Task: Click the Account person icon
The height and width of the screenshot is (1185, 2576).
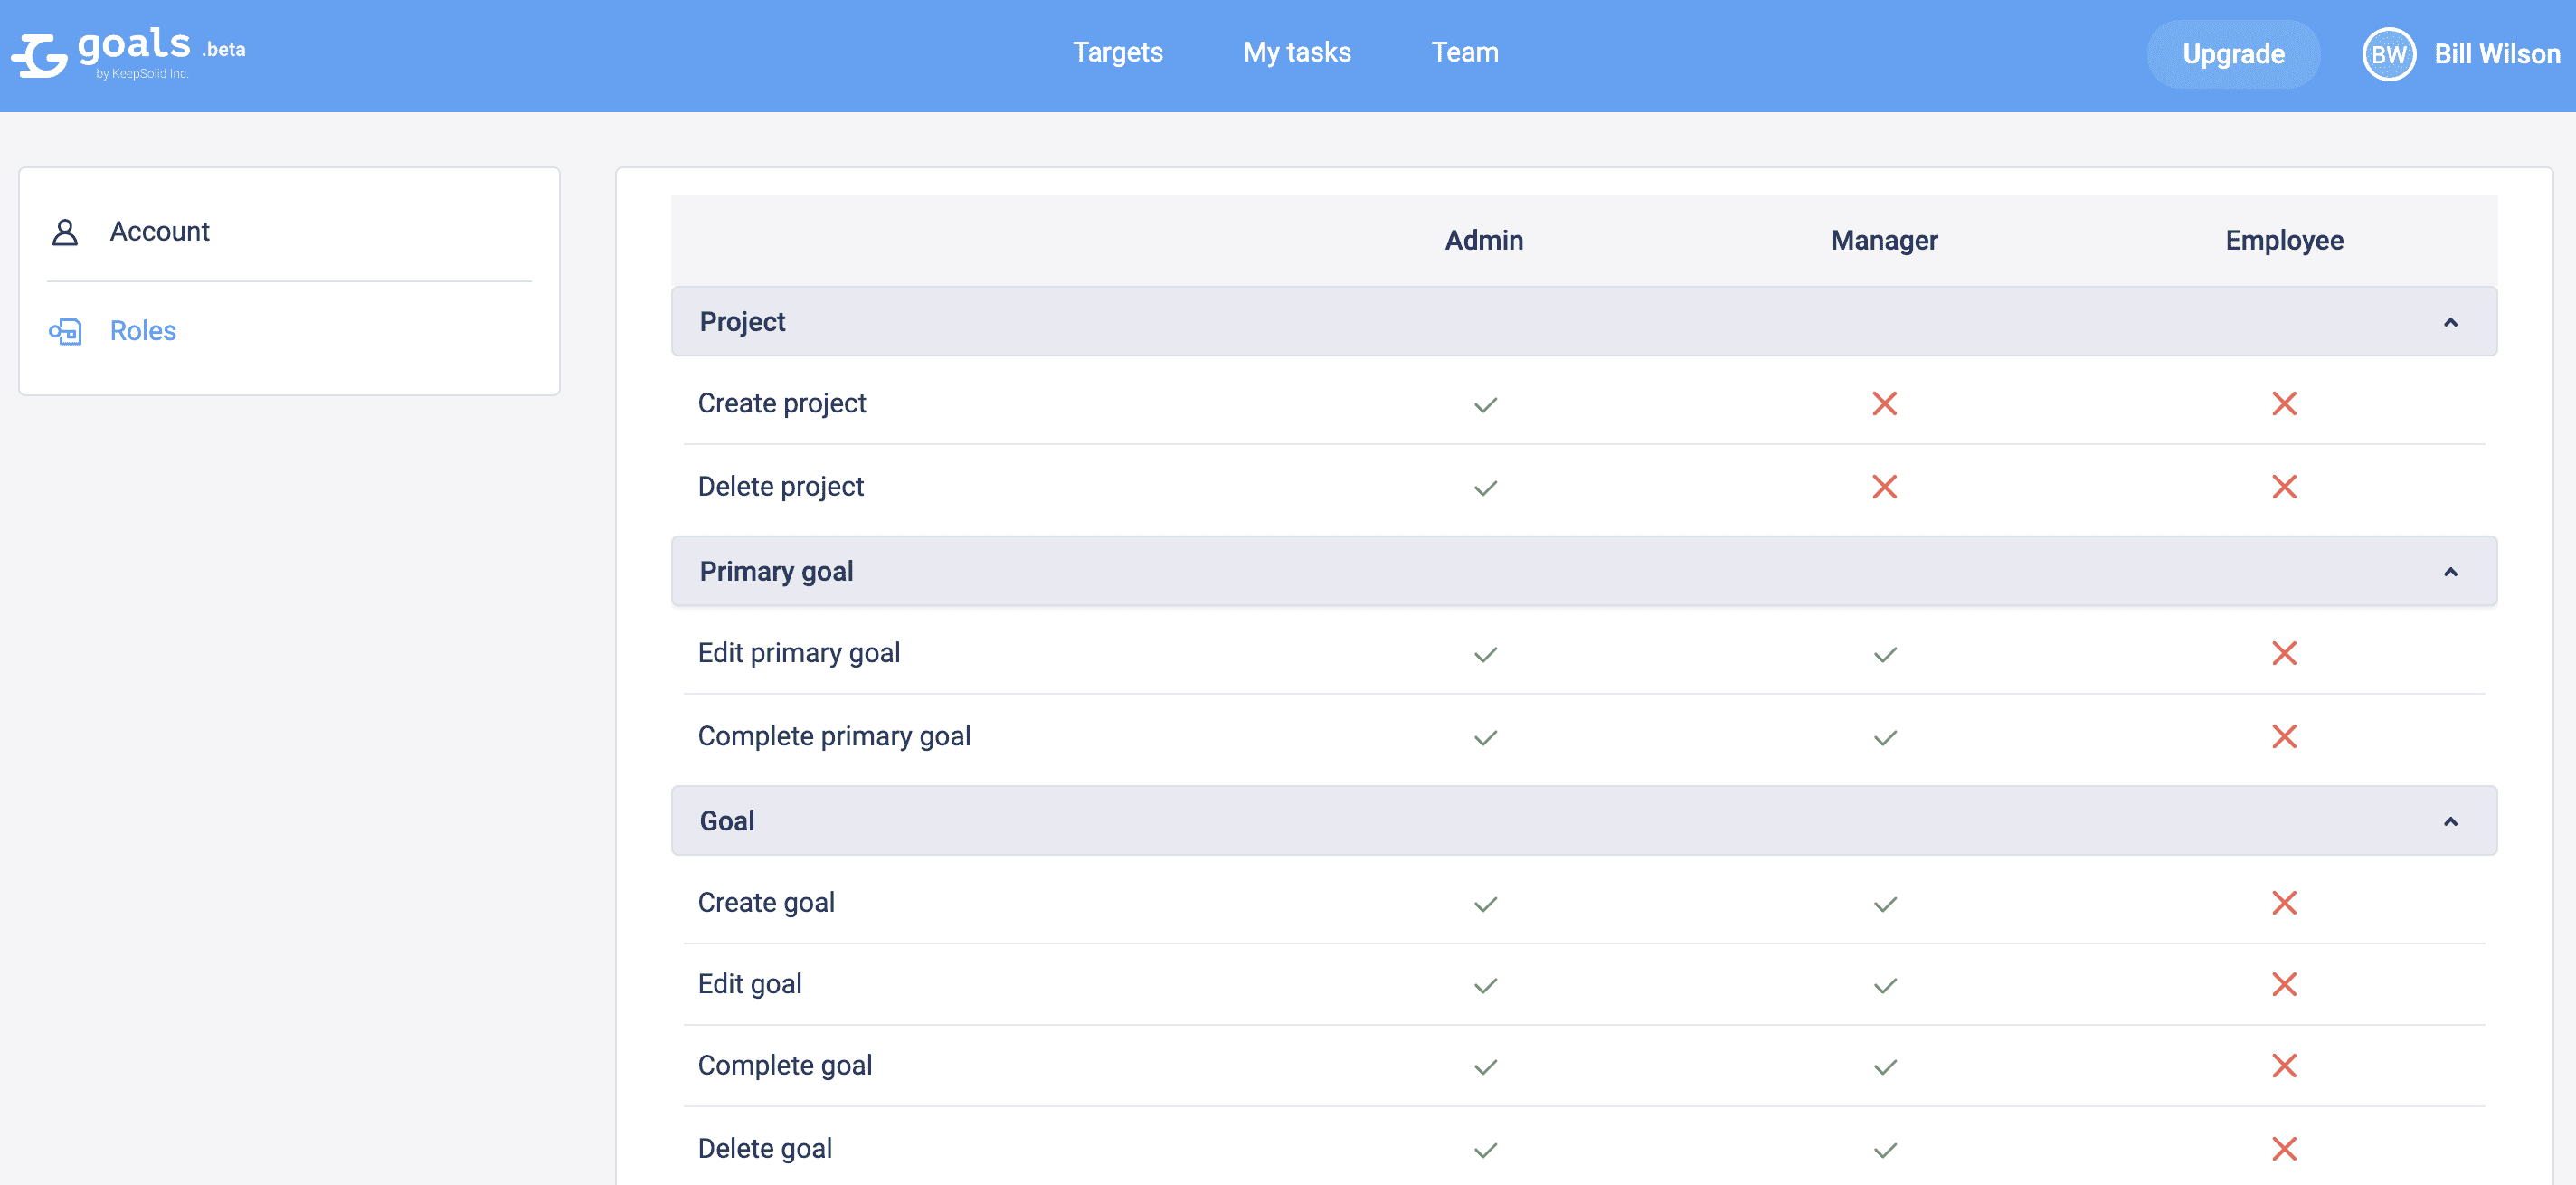Action: (65, 232)
